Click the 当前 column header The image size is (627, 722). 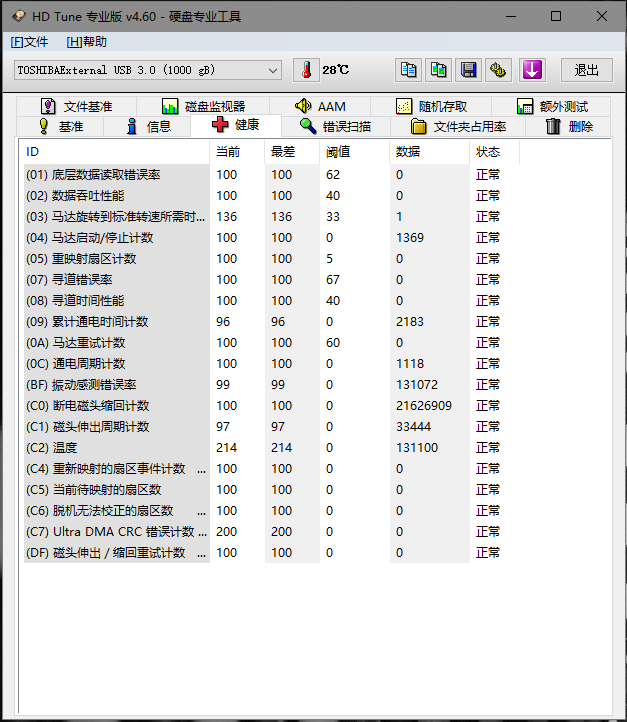(237, 152)
